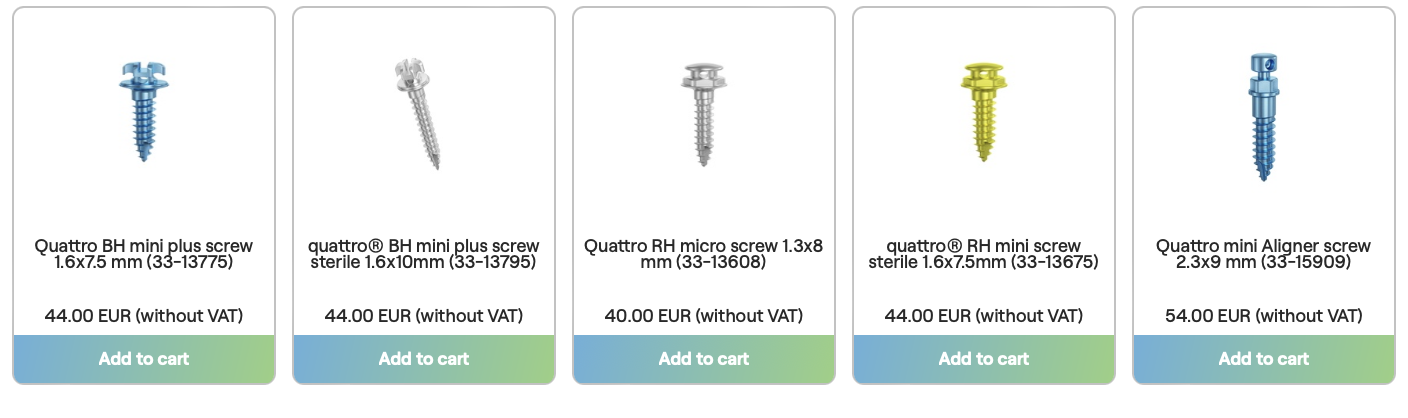Add Quattro BH mini plus 1.6x7.5 to cart
Screen dimensions: 1408x418
[144, 359]
